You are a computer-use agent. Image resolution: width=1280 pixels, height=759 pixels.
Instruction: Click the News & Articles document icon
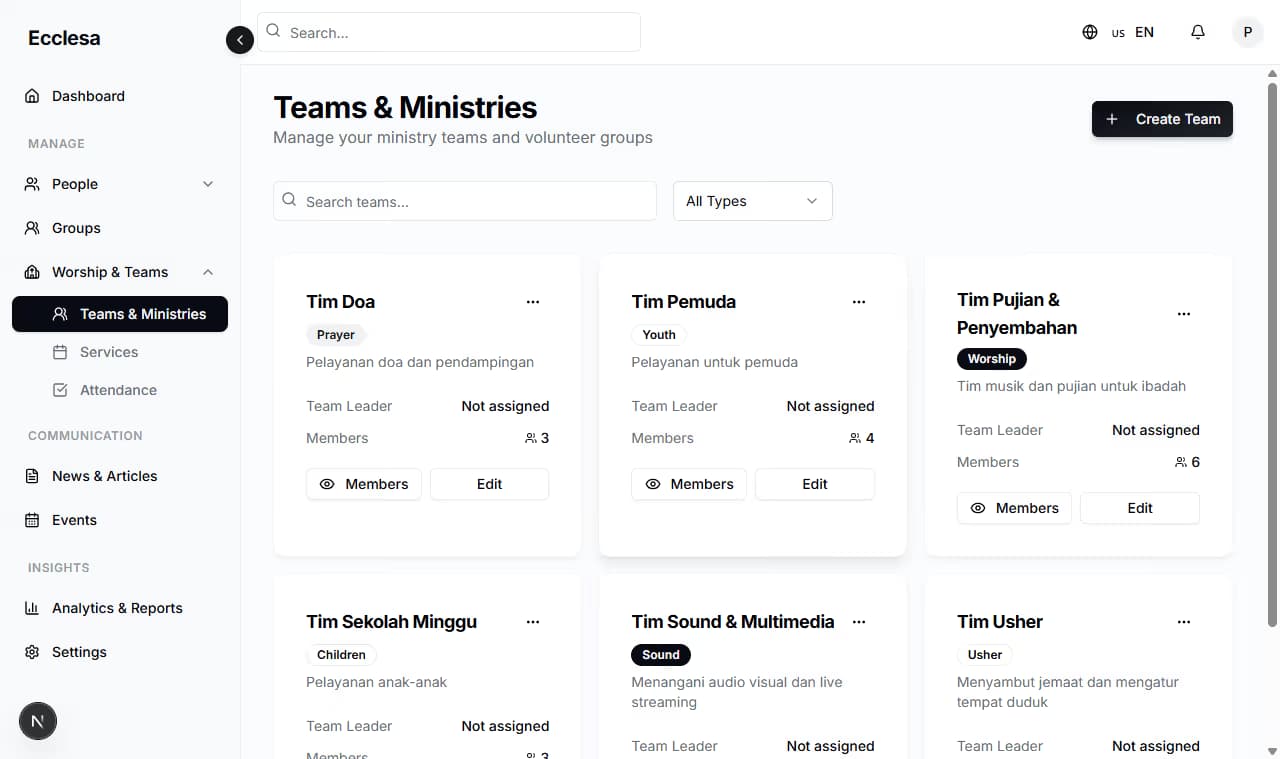[x=32, y=476]
